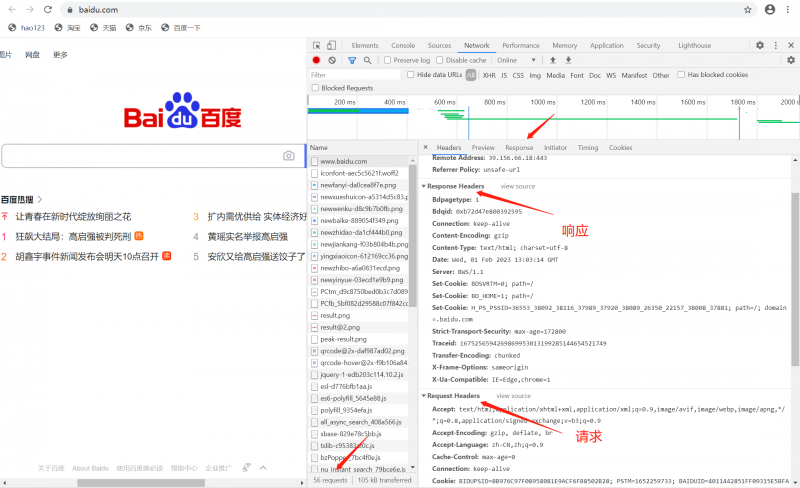Filter requests by XHR type

[x=489, y=75]
